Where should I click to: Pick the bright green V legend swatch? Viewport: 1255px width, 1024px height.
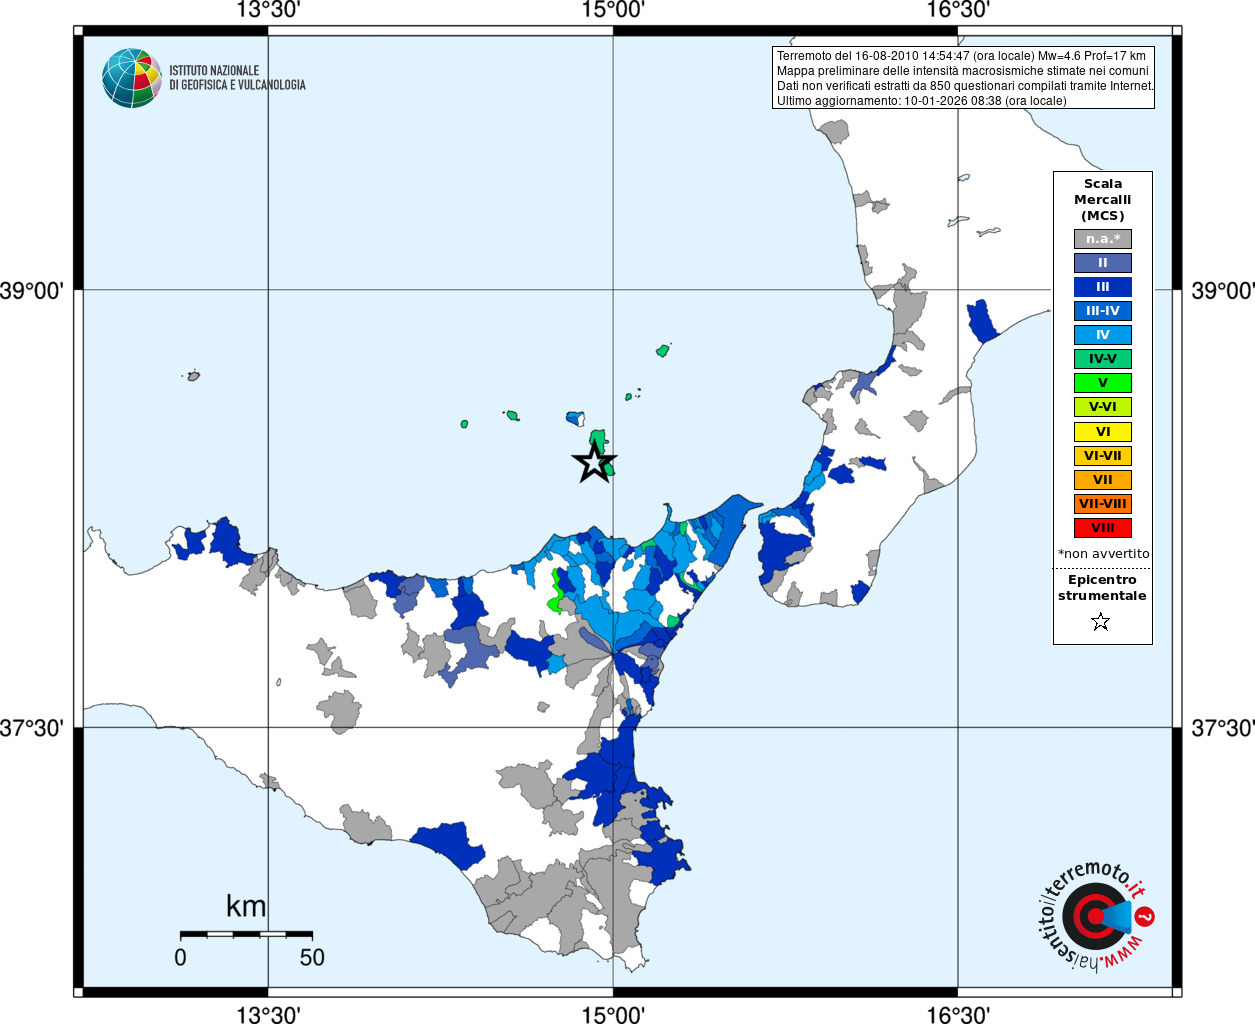pos(1102,383)
